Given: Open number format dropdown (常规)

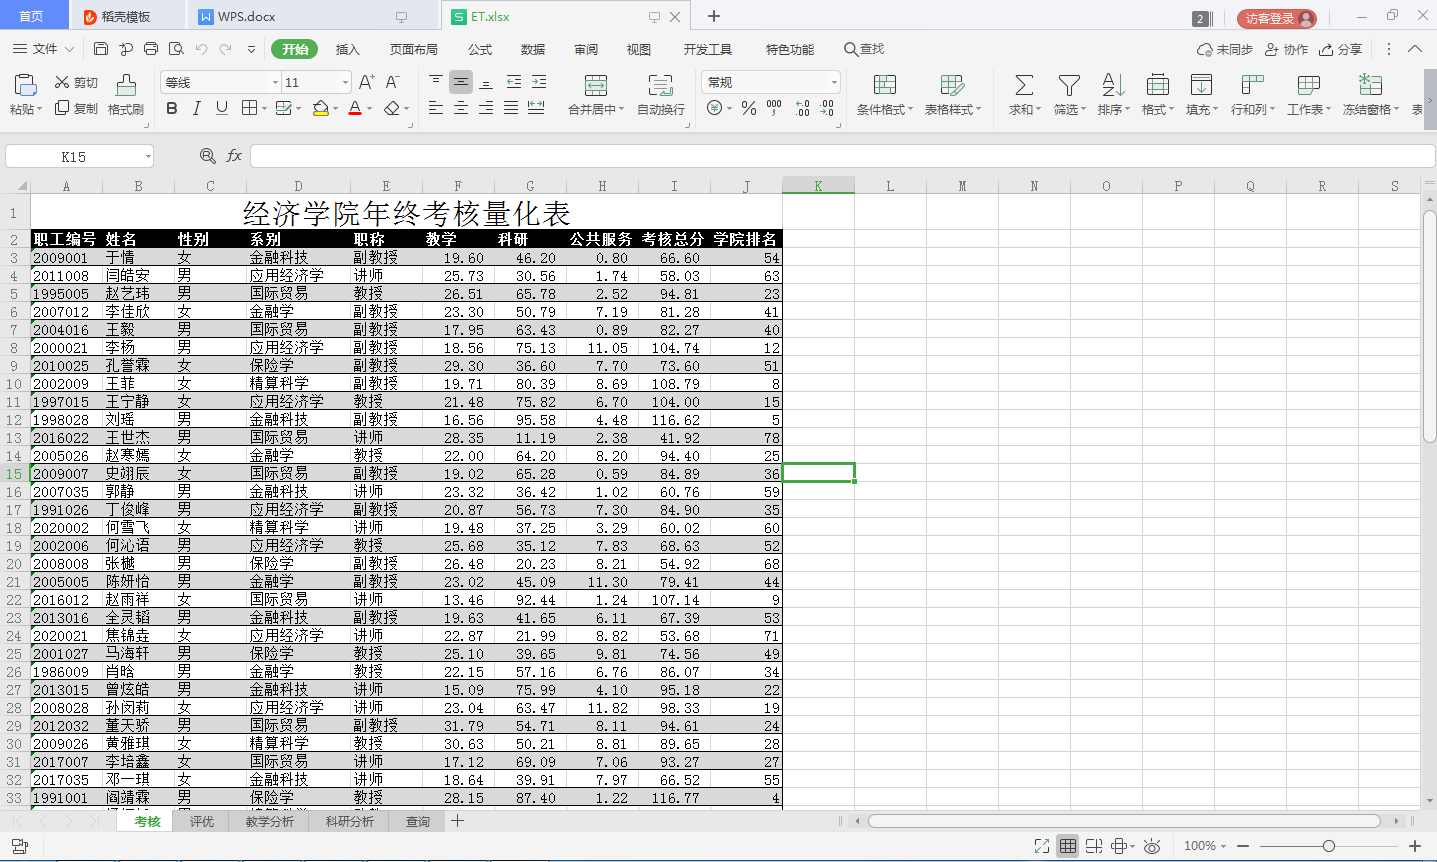Looking at the screenshot, I should pos(834,82).
